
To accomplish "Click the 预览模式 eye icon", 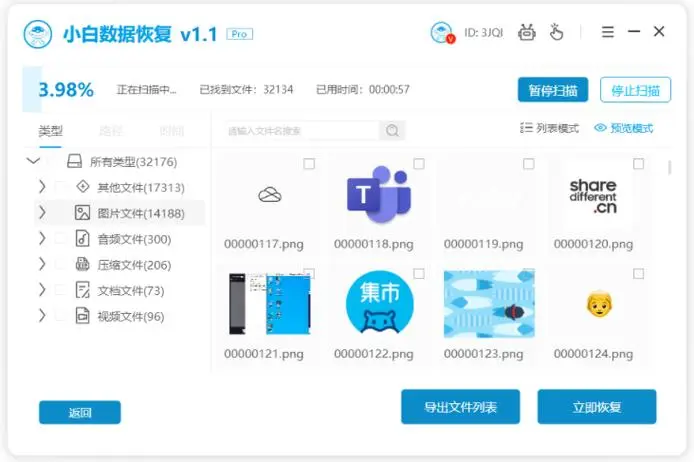I will click(600, 128).
